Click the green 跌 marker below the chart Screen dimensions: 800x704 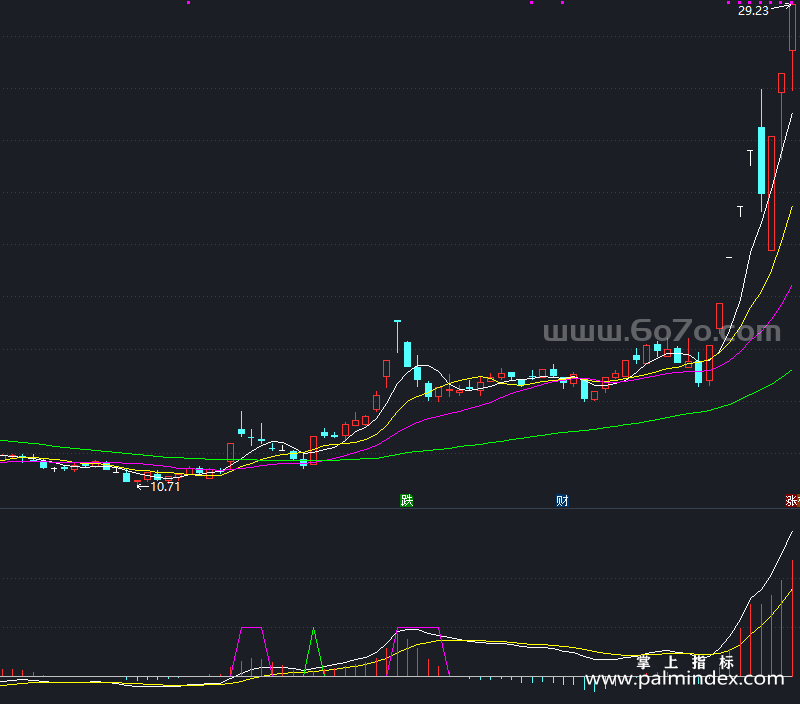coord(407,500)
